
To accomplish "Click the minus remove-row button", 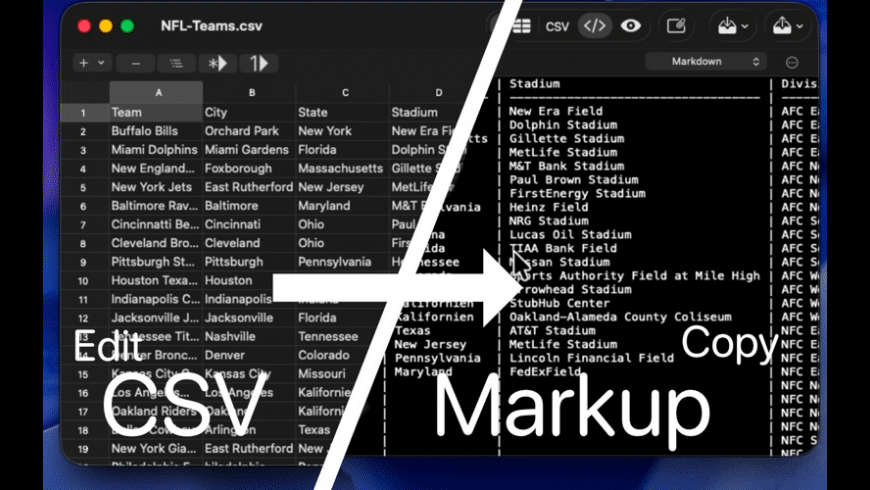I will (135, 63).
